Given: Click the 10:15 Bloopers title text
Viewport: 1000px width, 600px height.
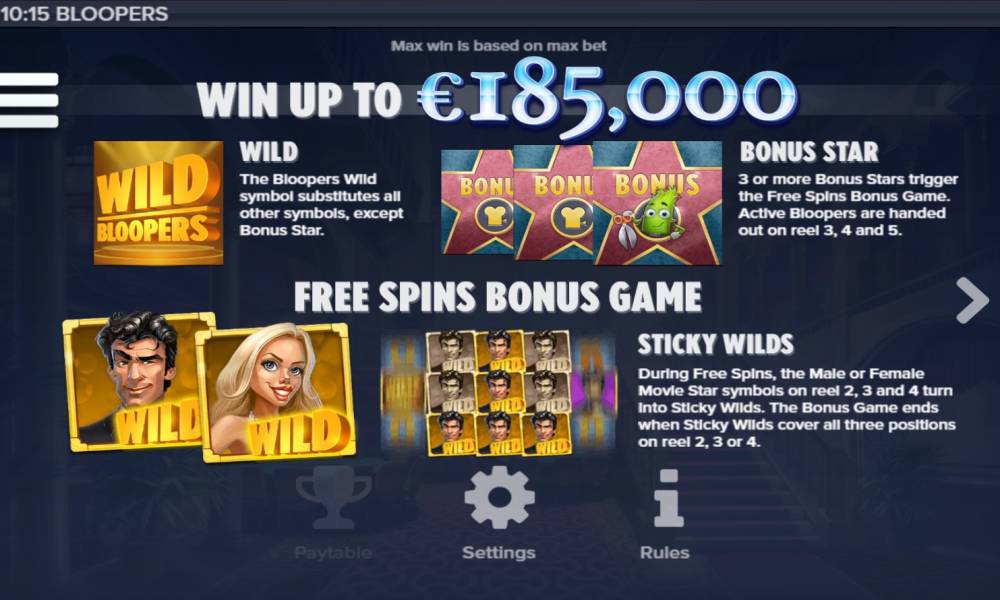Looking at the screenshot, I should tap(84, 13).
